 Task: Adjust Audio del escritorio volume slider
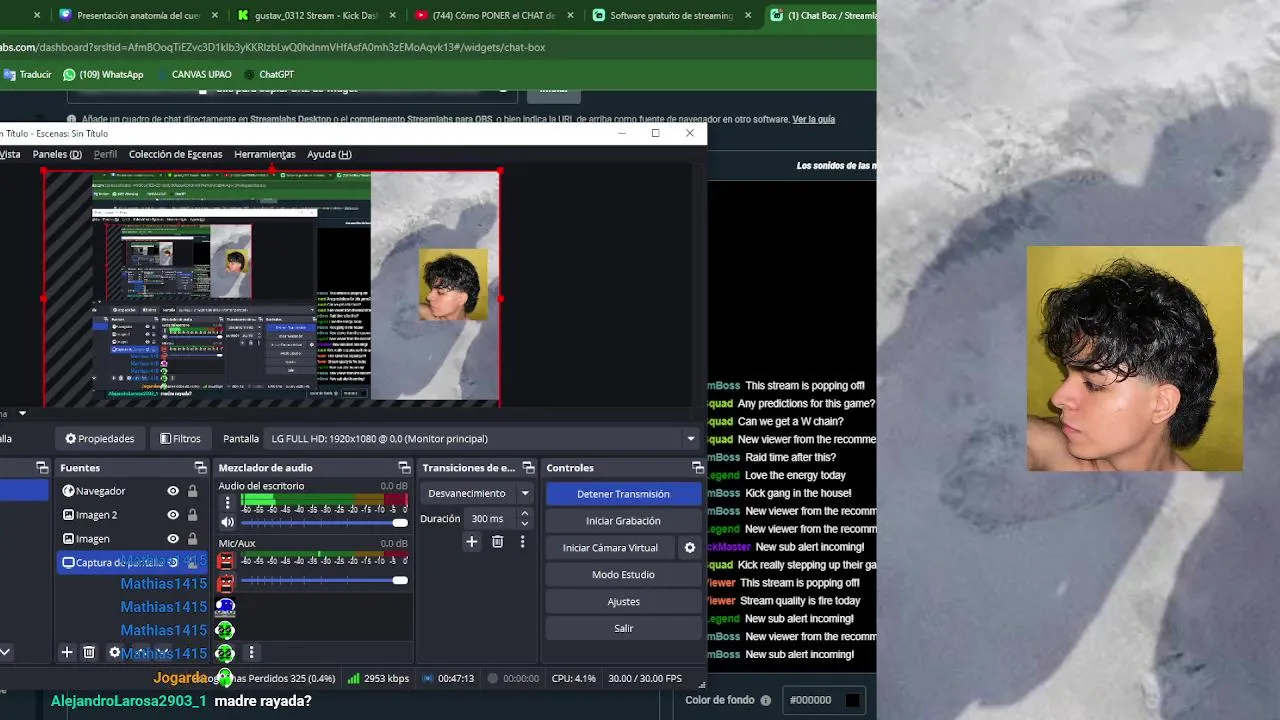324,522
